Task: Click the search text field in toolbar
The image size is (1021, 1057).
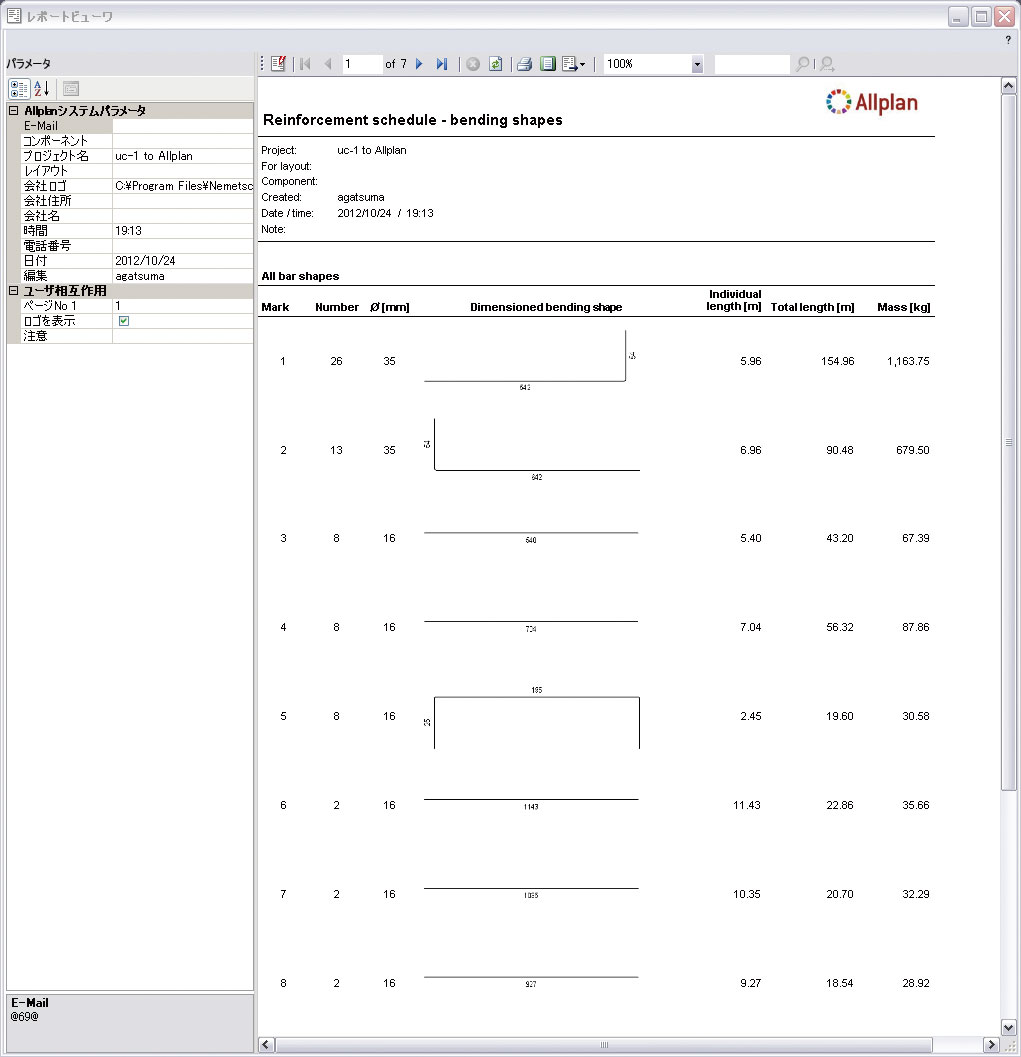Action: (x=751, y=64)
